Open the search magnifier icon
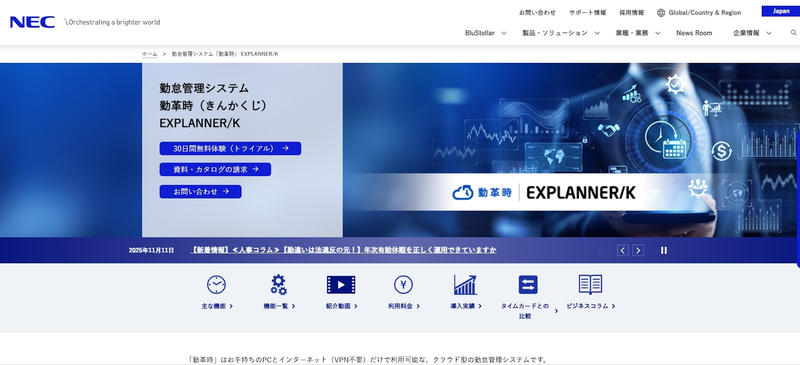The width and height of the screenshot is (800, 365). click(793, 33)
